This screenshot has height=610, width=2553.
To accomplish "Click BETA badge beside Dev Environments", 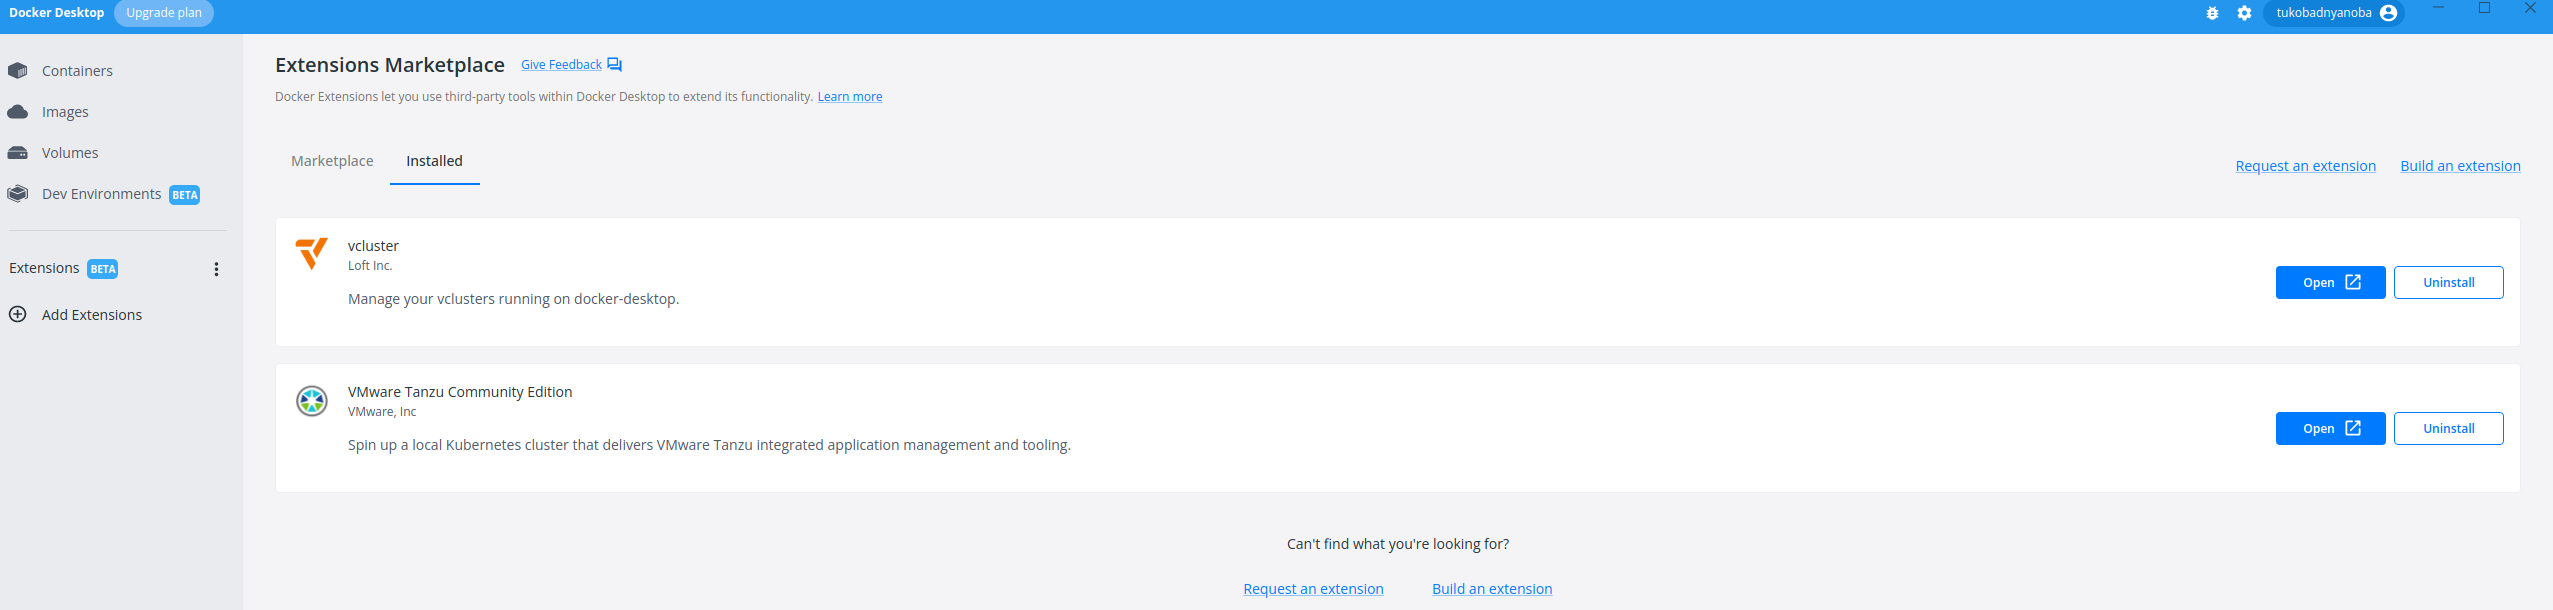I will point(185,195).
